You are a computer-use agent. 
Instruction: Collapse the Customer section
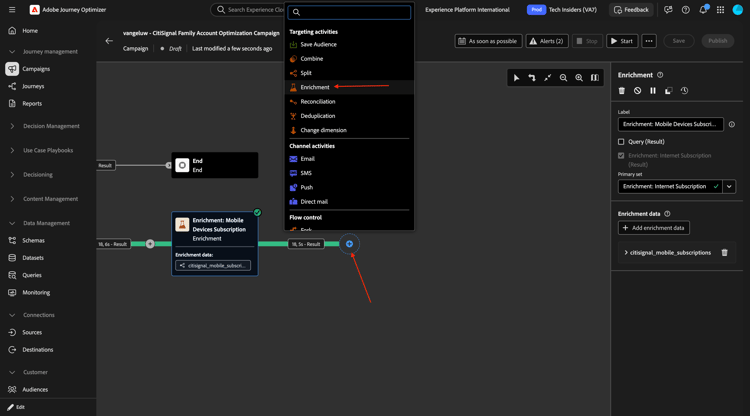pos(12,372)
